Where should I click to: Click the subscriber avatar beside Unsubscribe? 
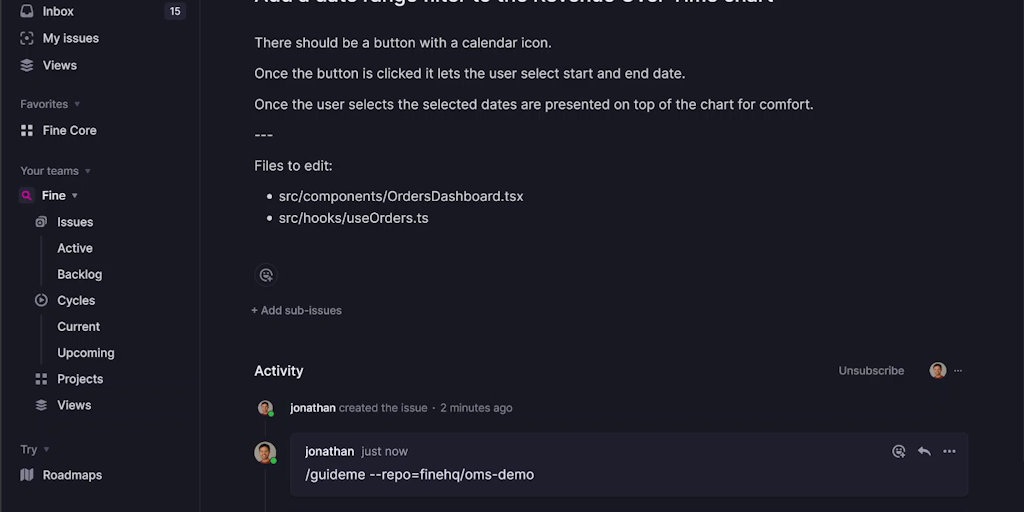937,371
